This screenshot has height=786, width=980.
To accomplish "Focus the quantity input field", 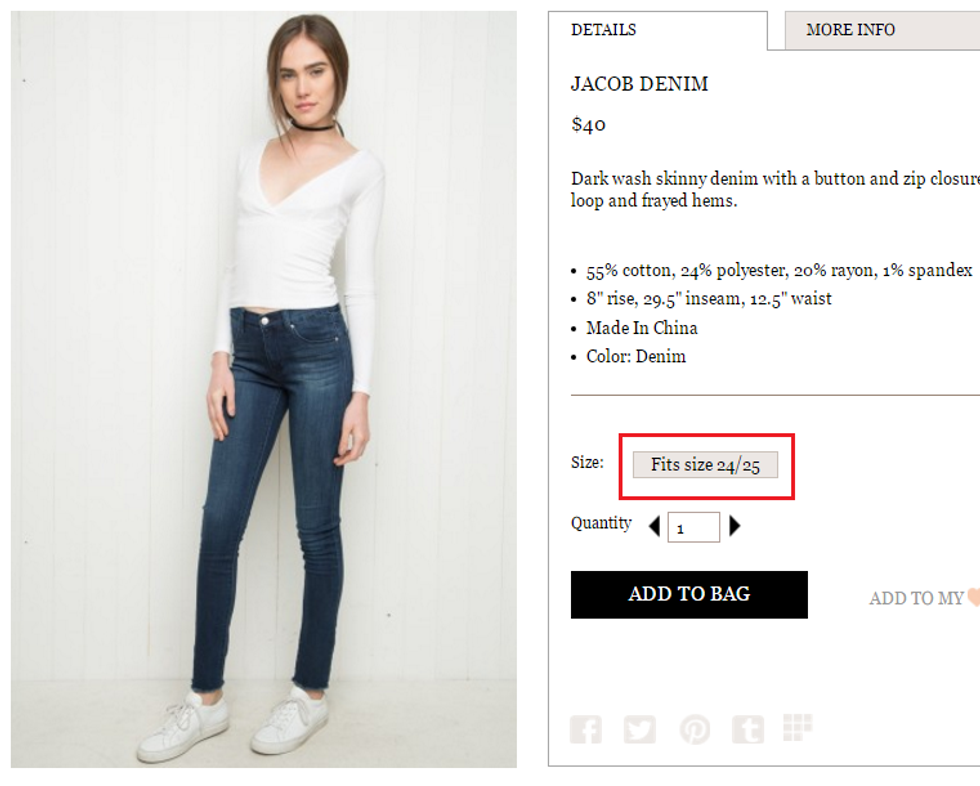I will 694,527.
